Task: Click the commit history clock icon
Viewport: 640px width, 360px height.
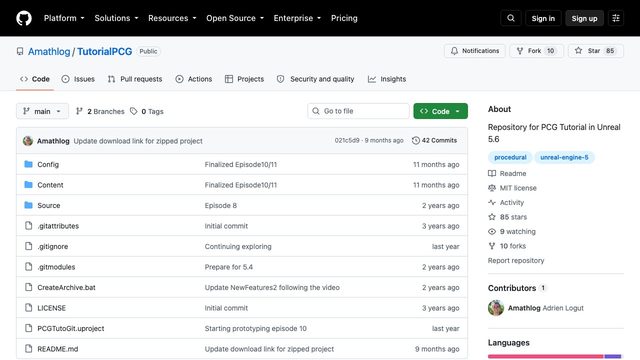Action: (x=416, y=140)
